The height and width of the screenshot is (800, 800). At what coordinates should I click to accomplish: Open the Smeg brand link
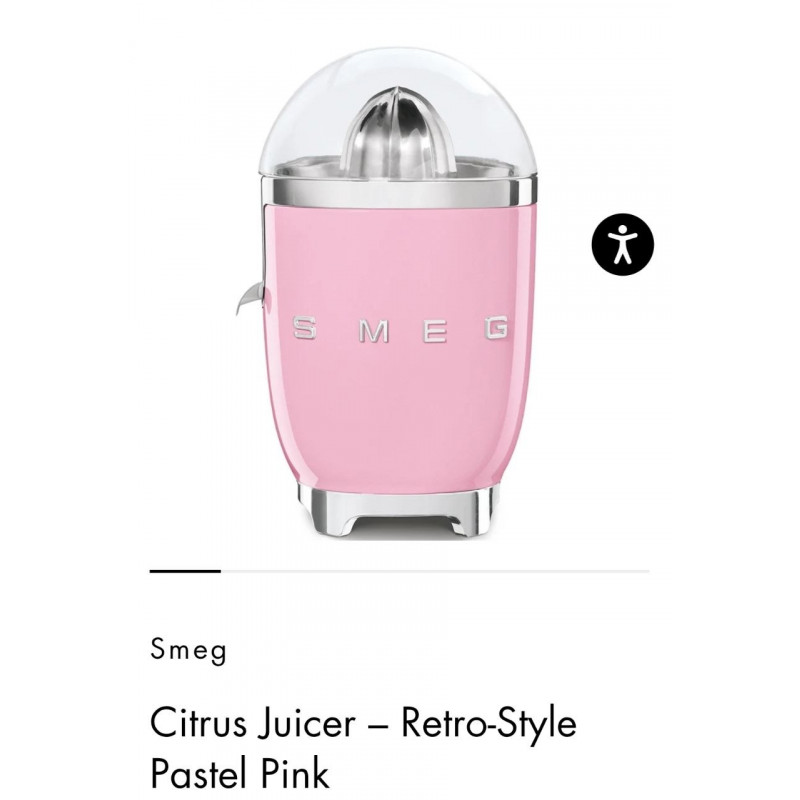coord(188,650)
